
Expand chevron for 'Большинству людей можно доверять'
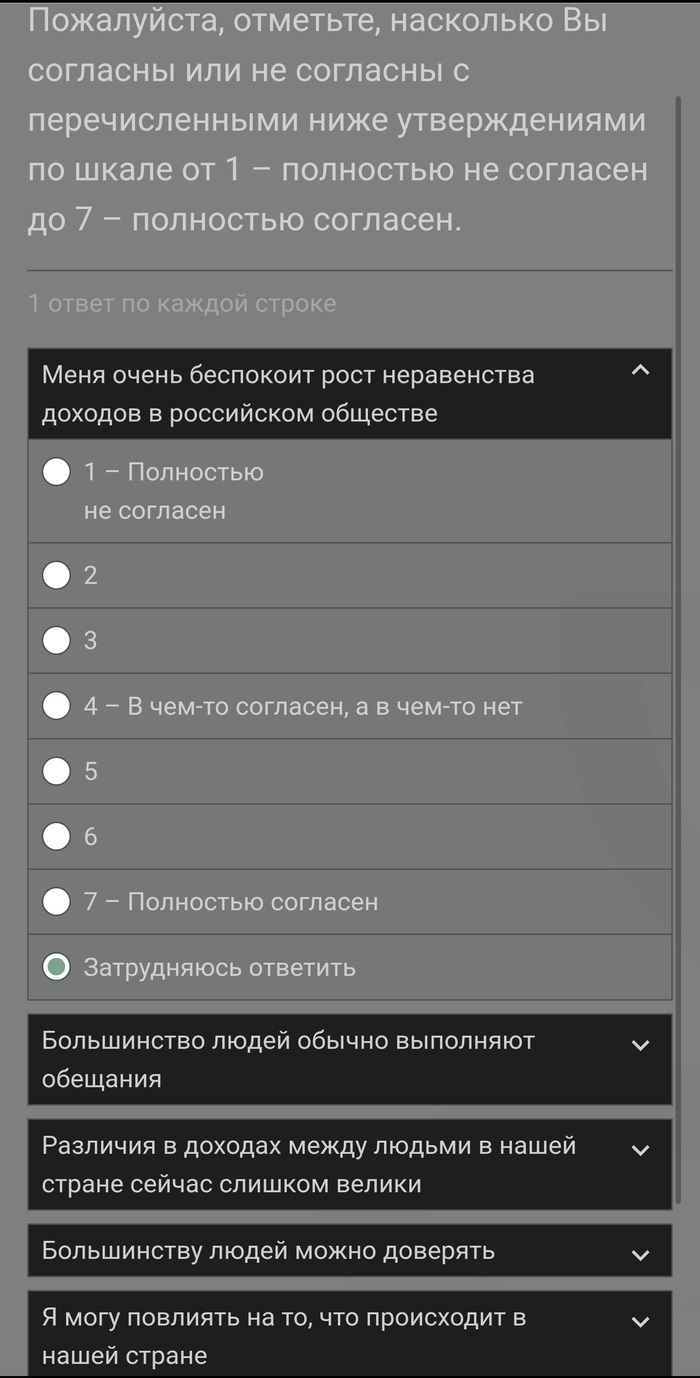pos(641,1256)
